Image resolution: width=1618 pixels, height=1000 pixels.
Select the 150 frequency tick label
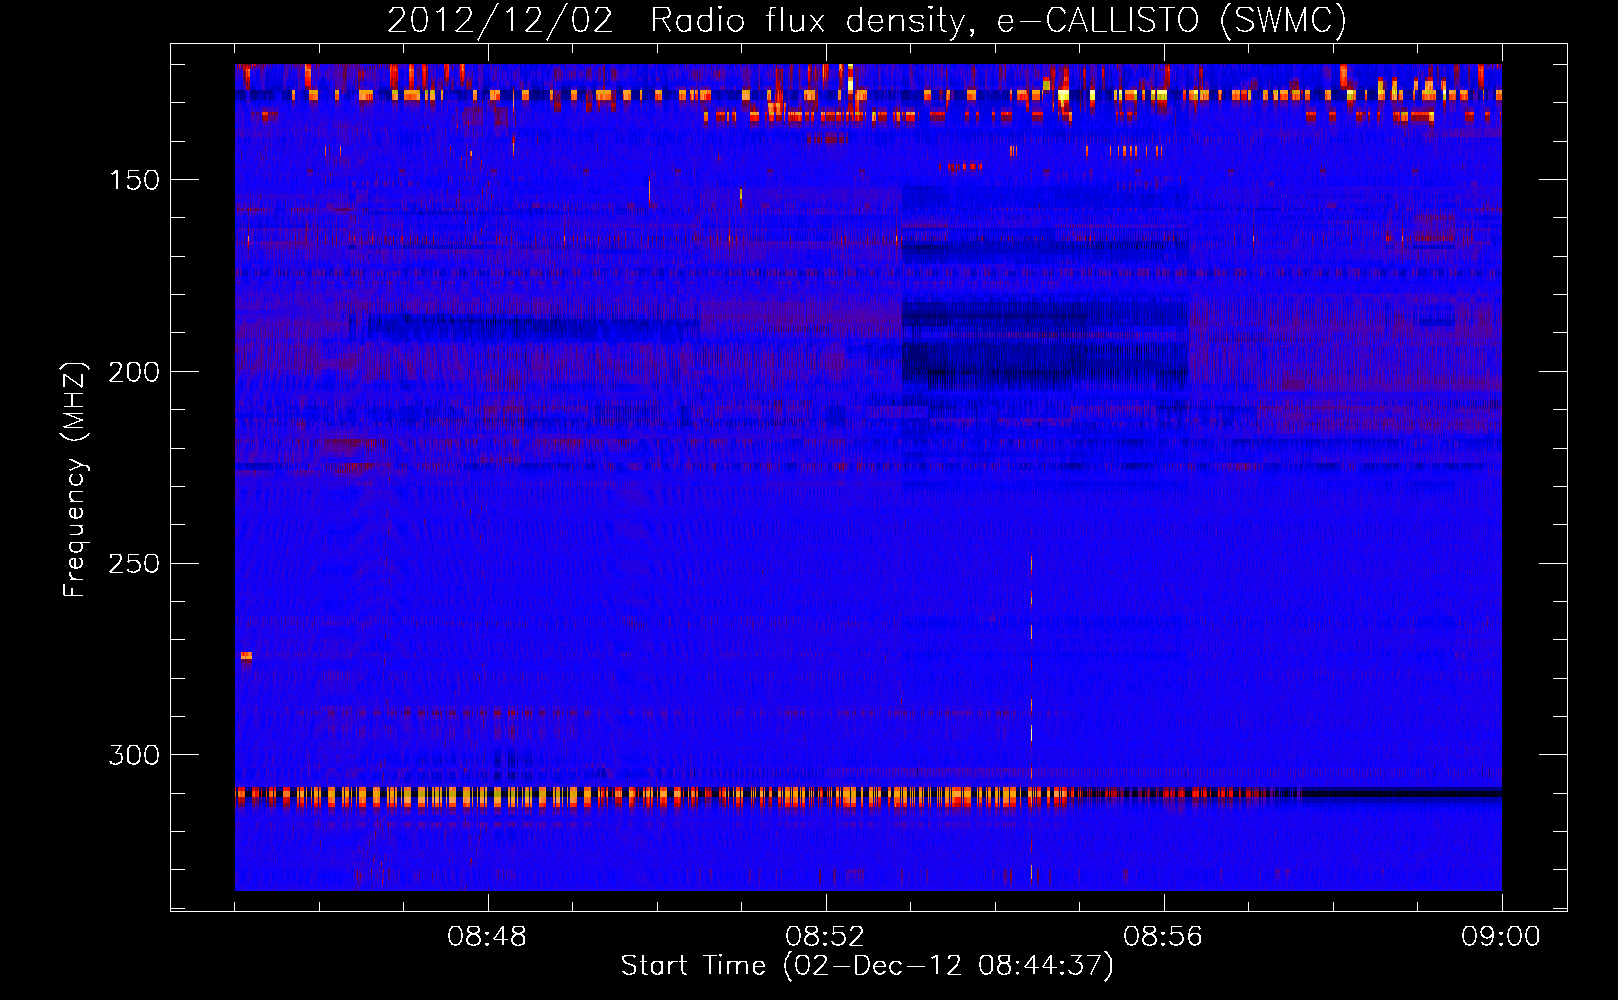pyautogui.click(x=134, y=180)
